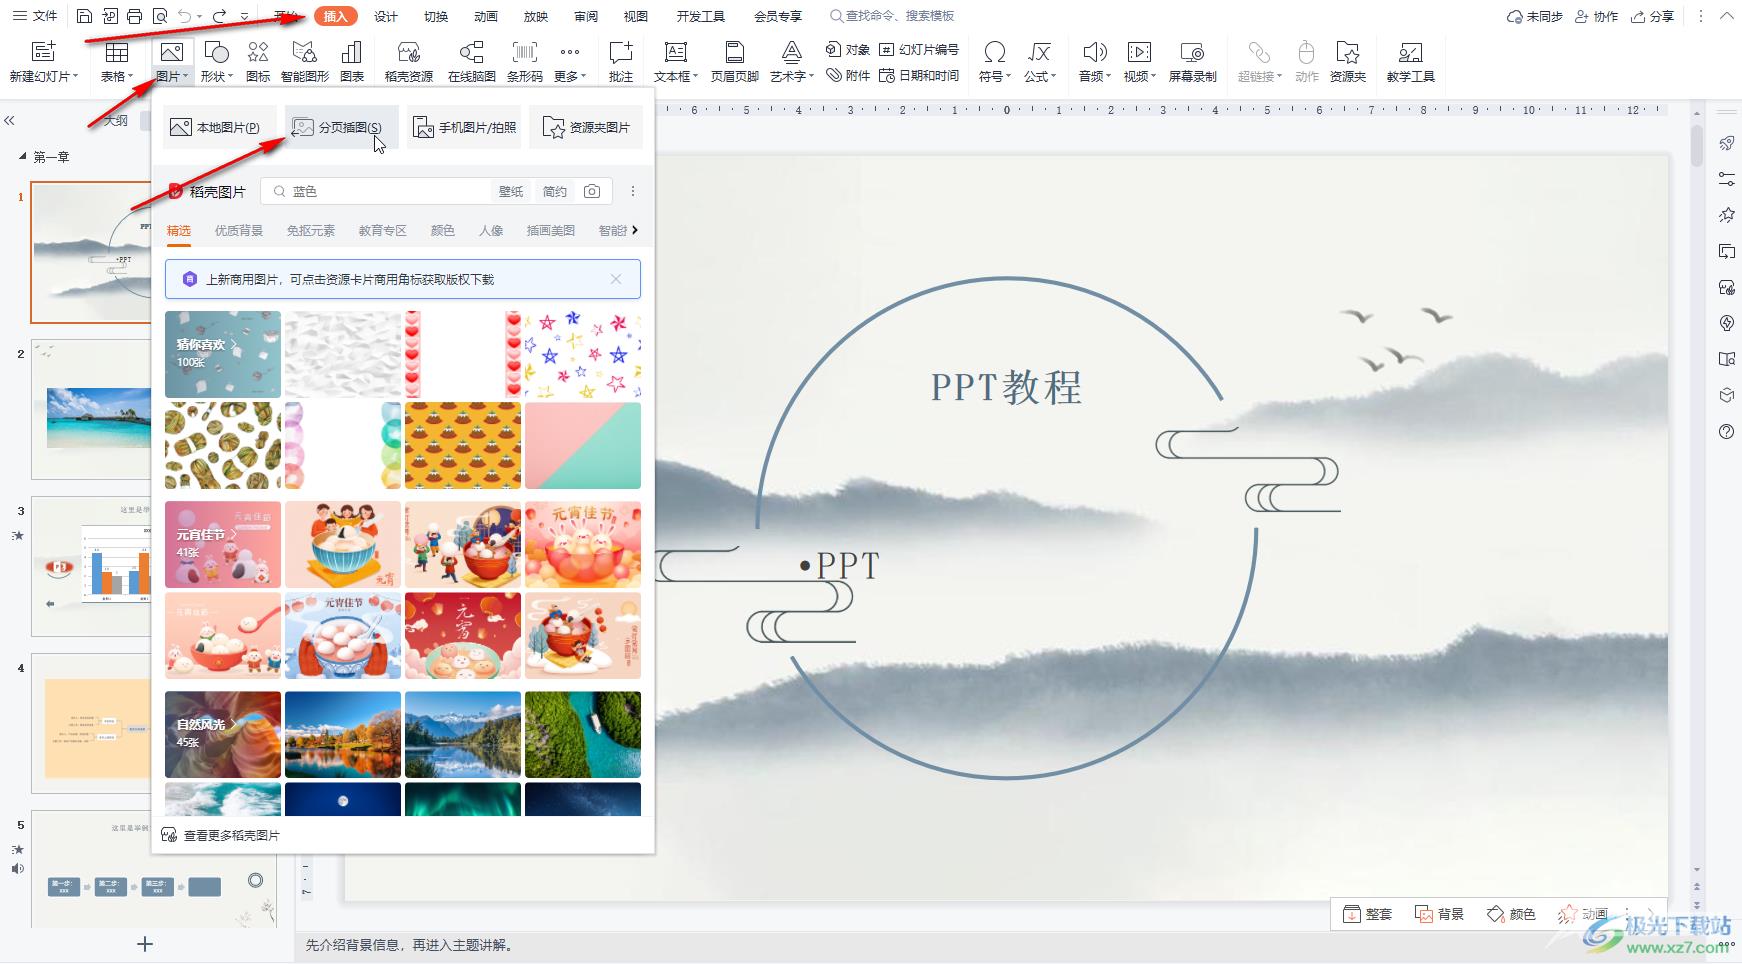Close the commercial picture notice banner
This screenshot has width=1742, height=964.
616,279
